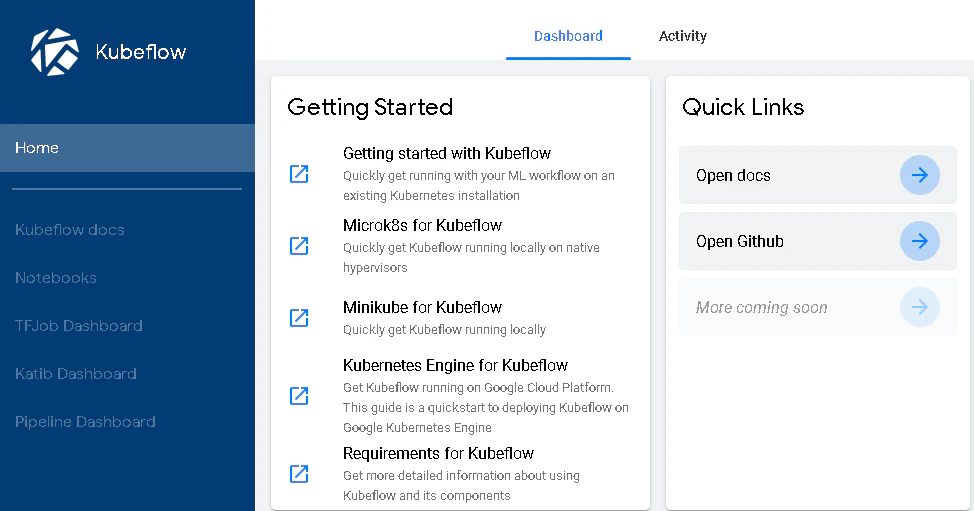Open Kubeflow docs from the sidebar
The height and width of the screenshot is (511, 974).
pos(70,230)
